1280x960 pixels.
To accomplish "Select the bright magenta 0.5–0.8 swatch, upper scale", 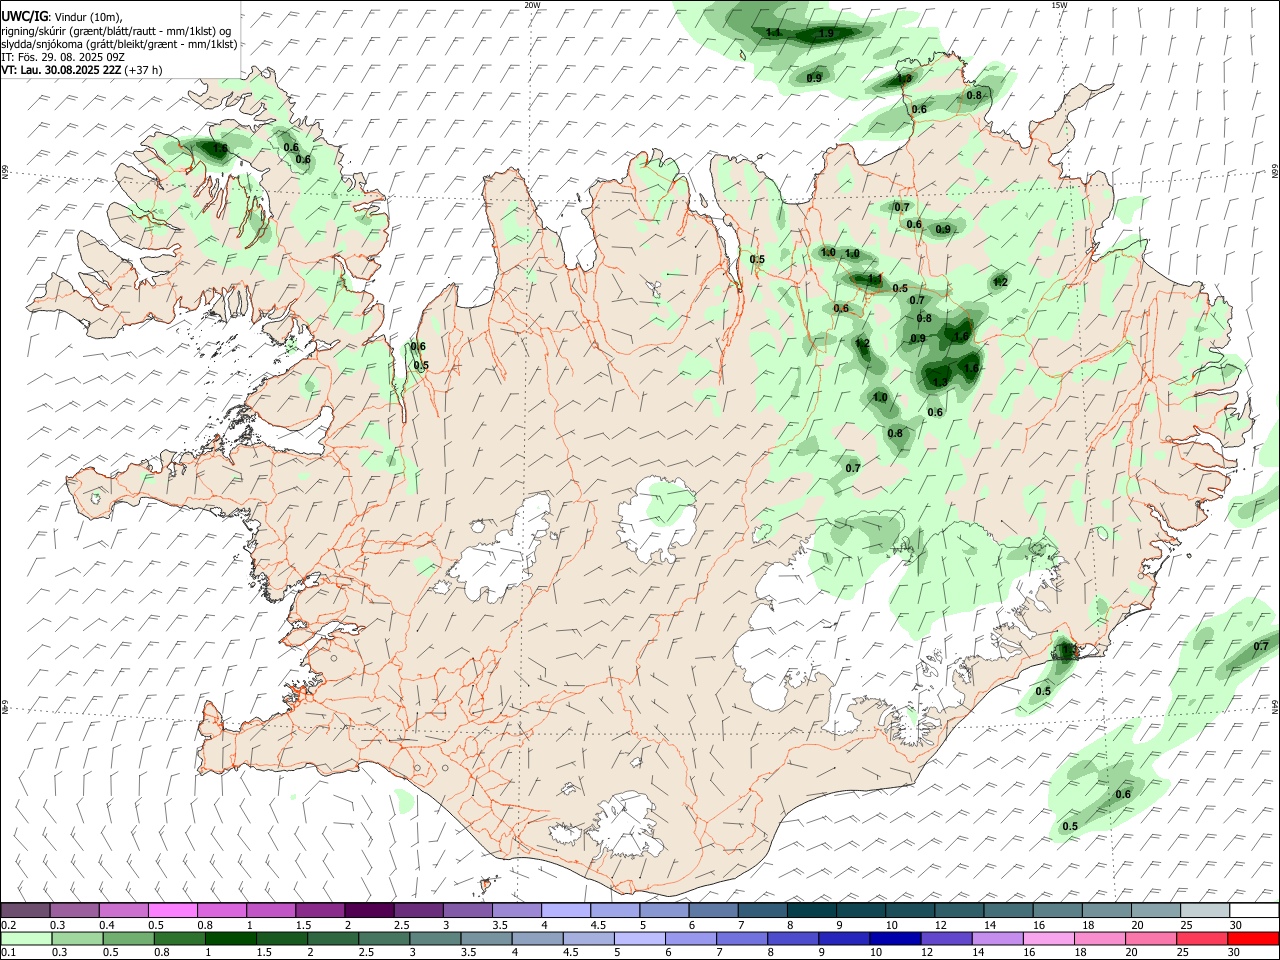I will [172, 911].
